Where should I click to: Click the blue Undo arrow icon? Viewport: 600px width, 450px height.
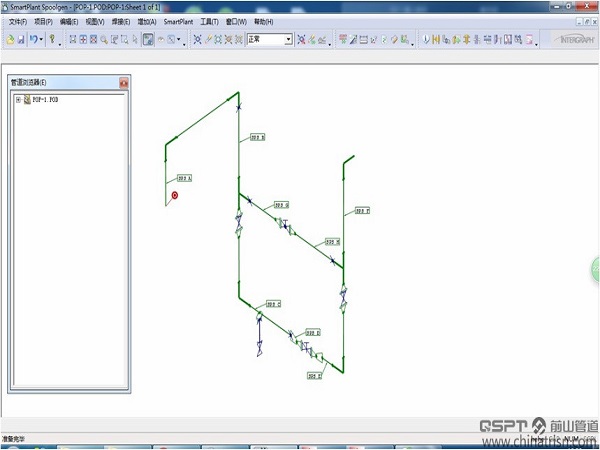(34, 39)
